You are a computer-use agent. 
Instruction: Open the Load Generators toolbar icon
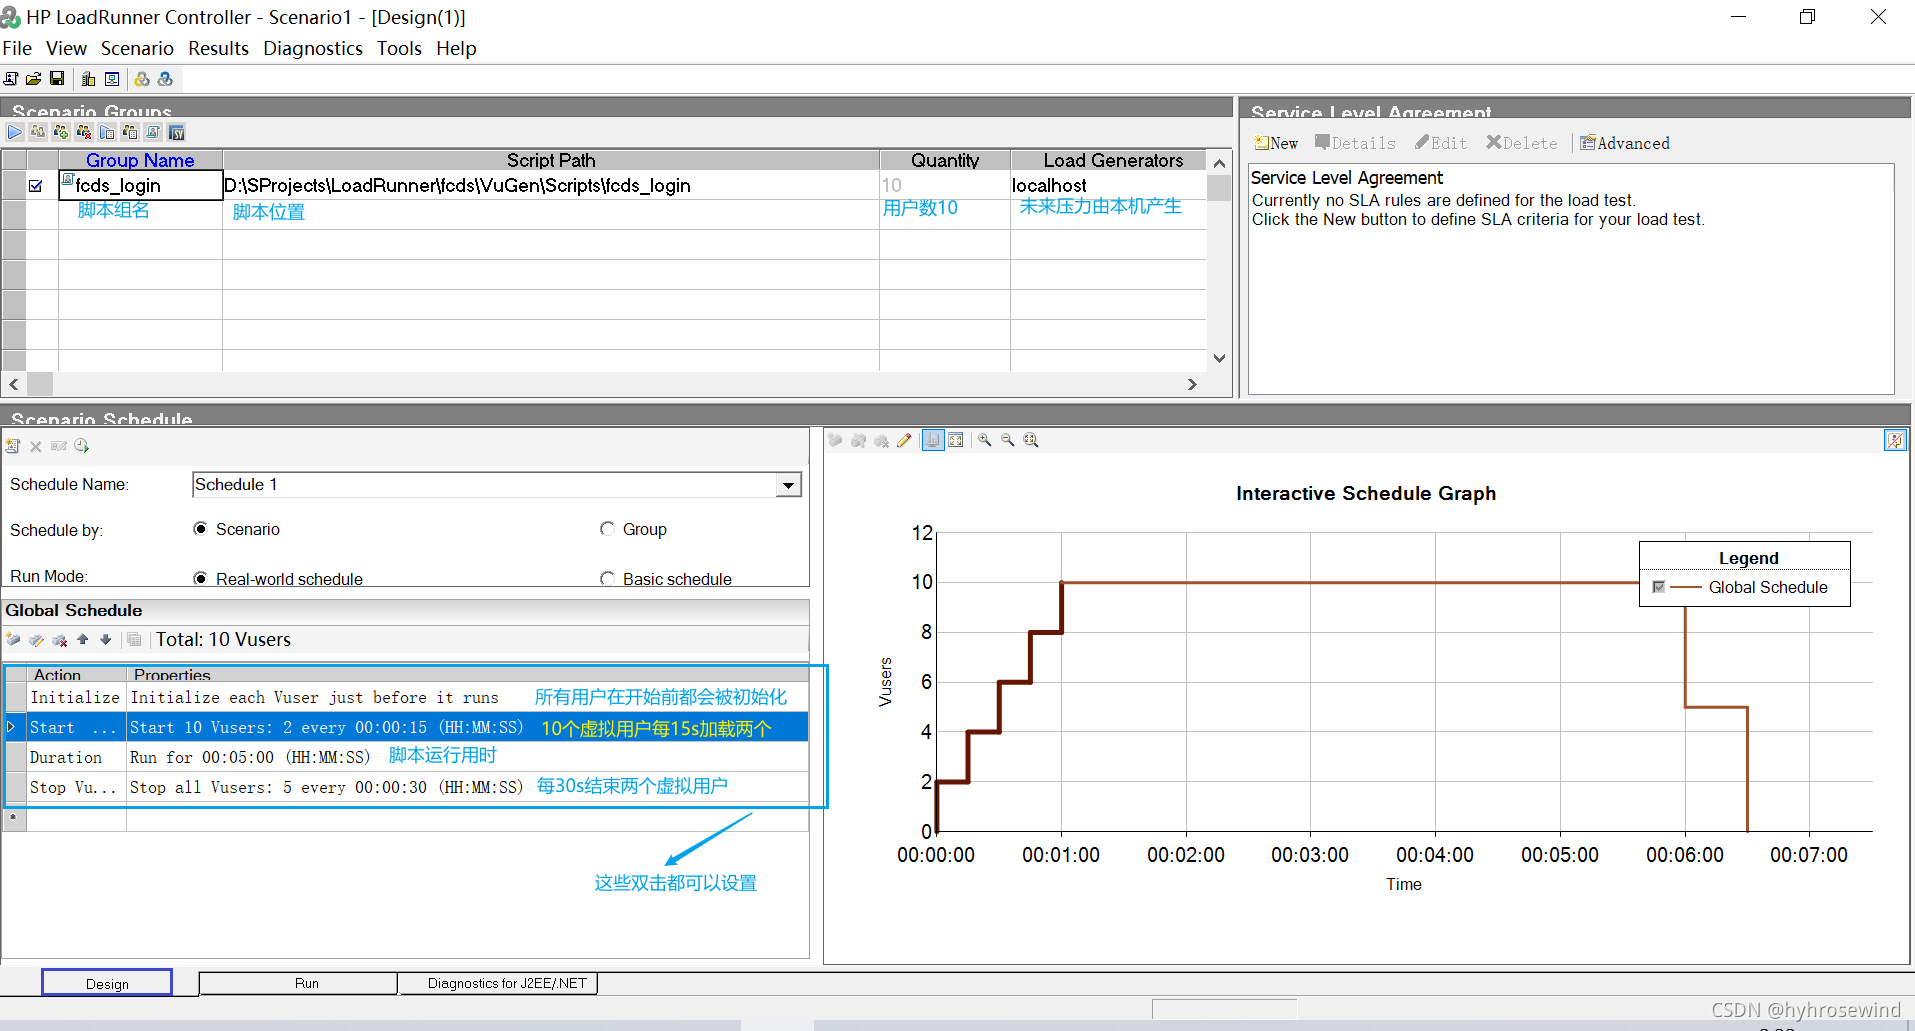click(x=88, y=79)
